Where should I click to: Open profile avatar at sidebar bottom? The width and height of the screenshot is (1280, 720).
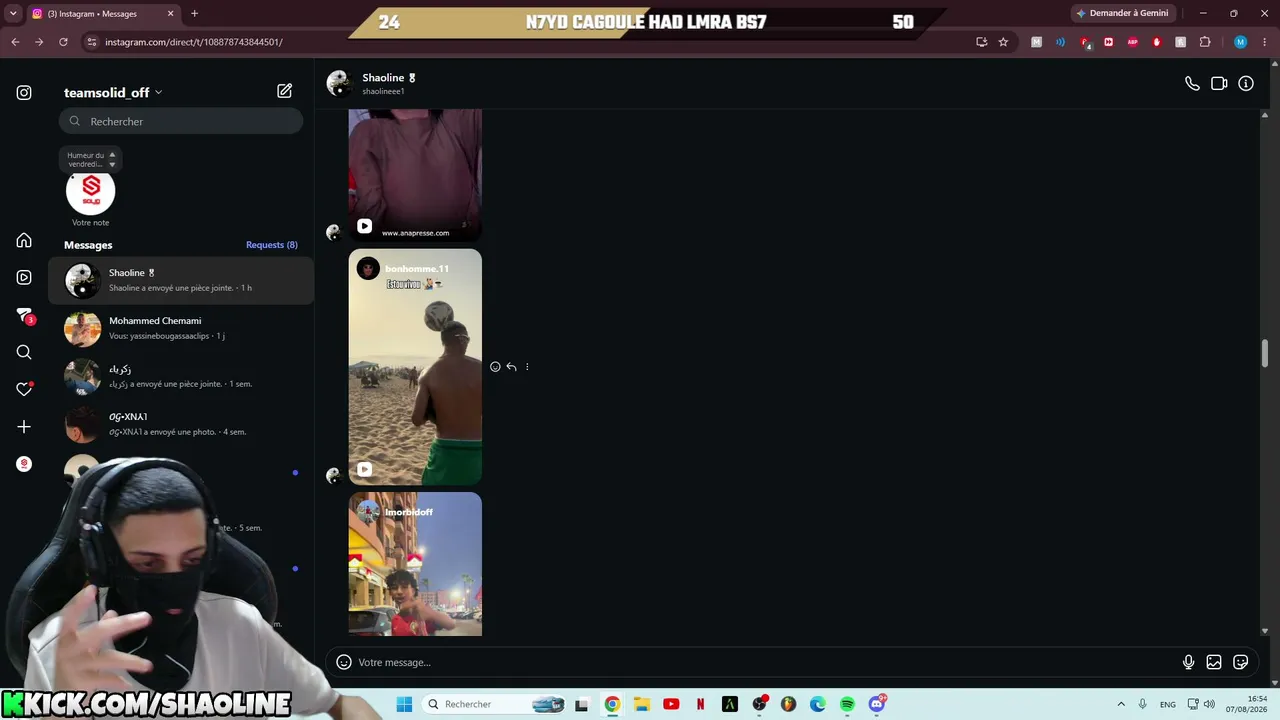pyautogui.click(x=24, y=464)
